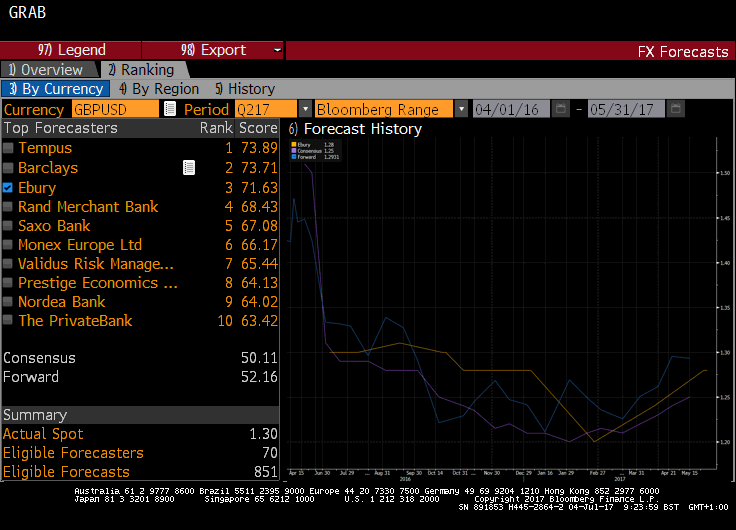Image resolution: width=736 pixels, height=530 pixels.
Task: Select the History sub-tab
Action: click(x=245, y=89)
